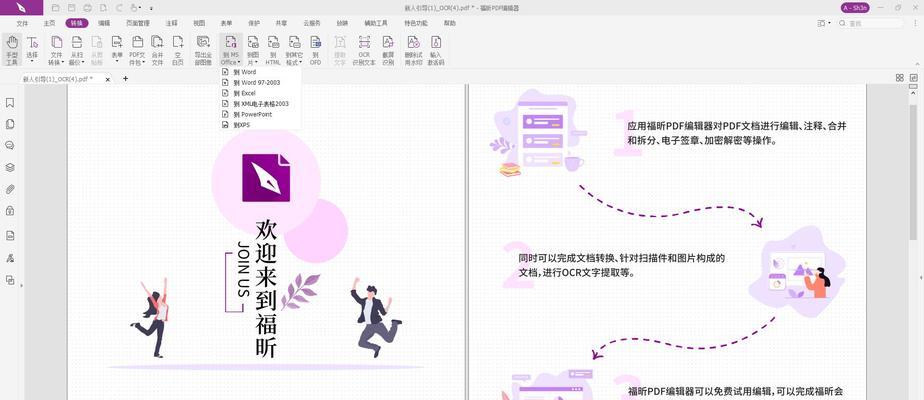The height and width of the screenshot is (400, 924).
Task: Click the signature pen icon in left sidebar
Action: click(x=10, y=258)
